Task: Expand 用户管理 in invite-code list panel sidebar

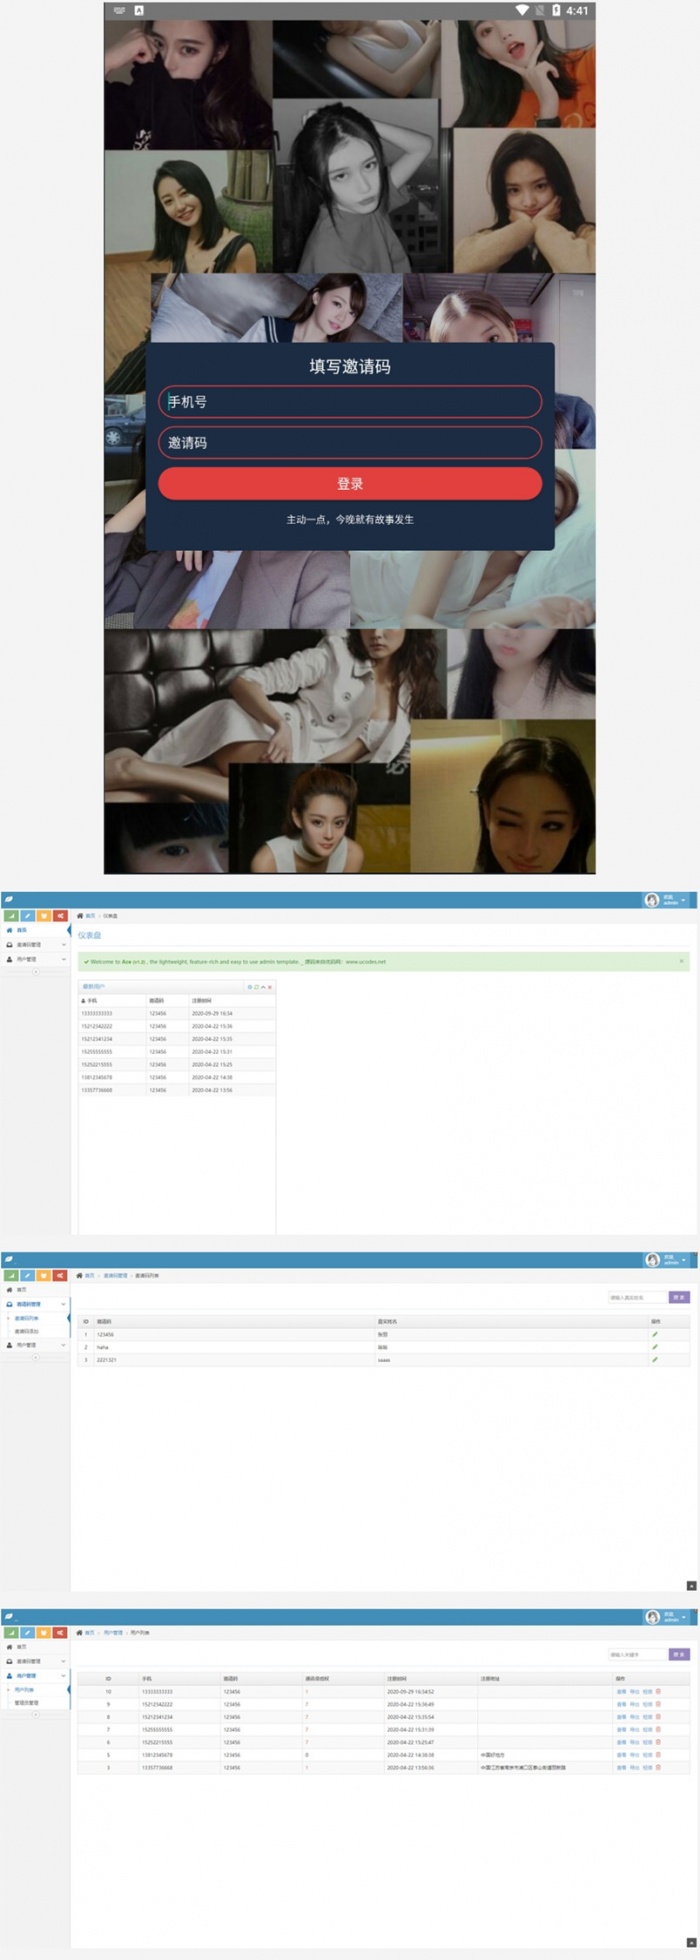Action: coord(35,1345)
